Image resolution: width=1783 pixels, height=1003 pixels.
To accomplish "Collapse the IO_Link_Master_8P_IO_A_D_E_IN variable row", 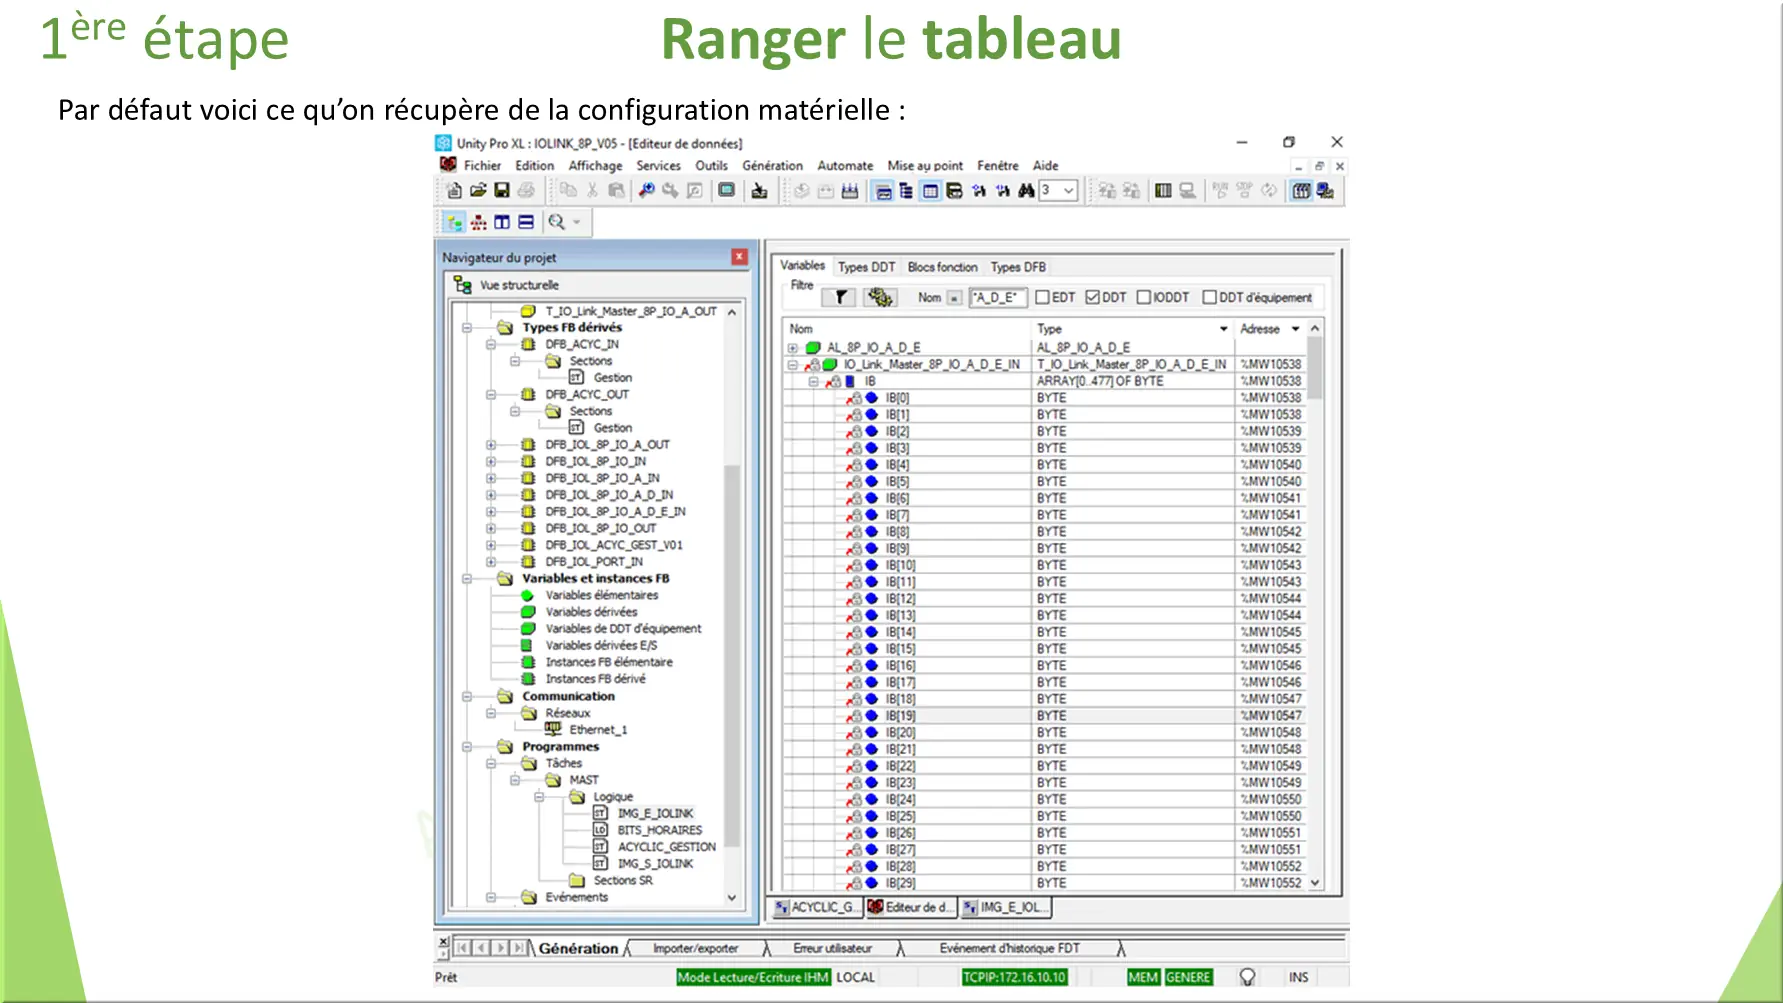I will coord(792,365).
